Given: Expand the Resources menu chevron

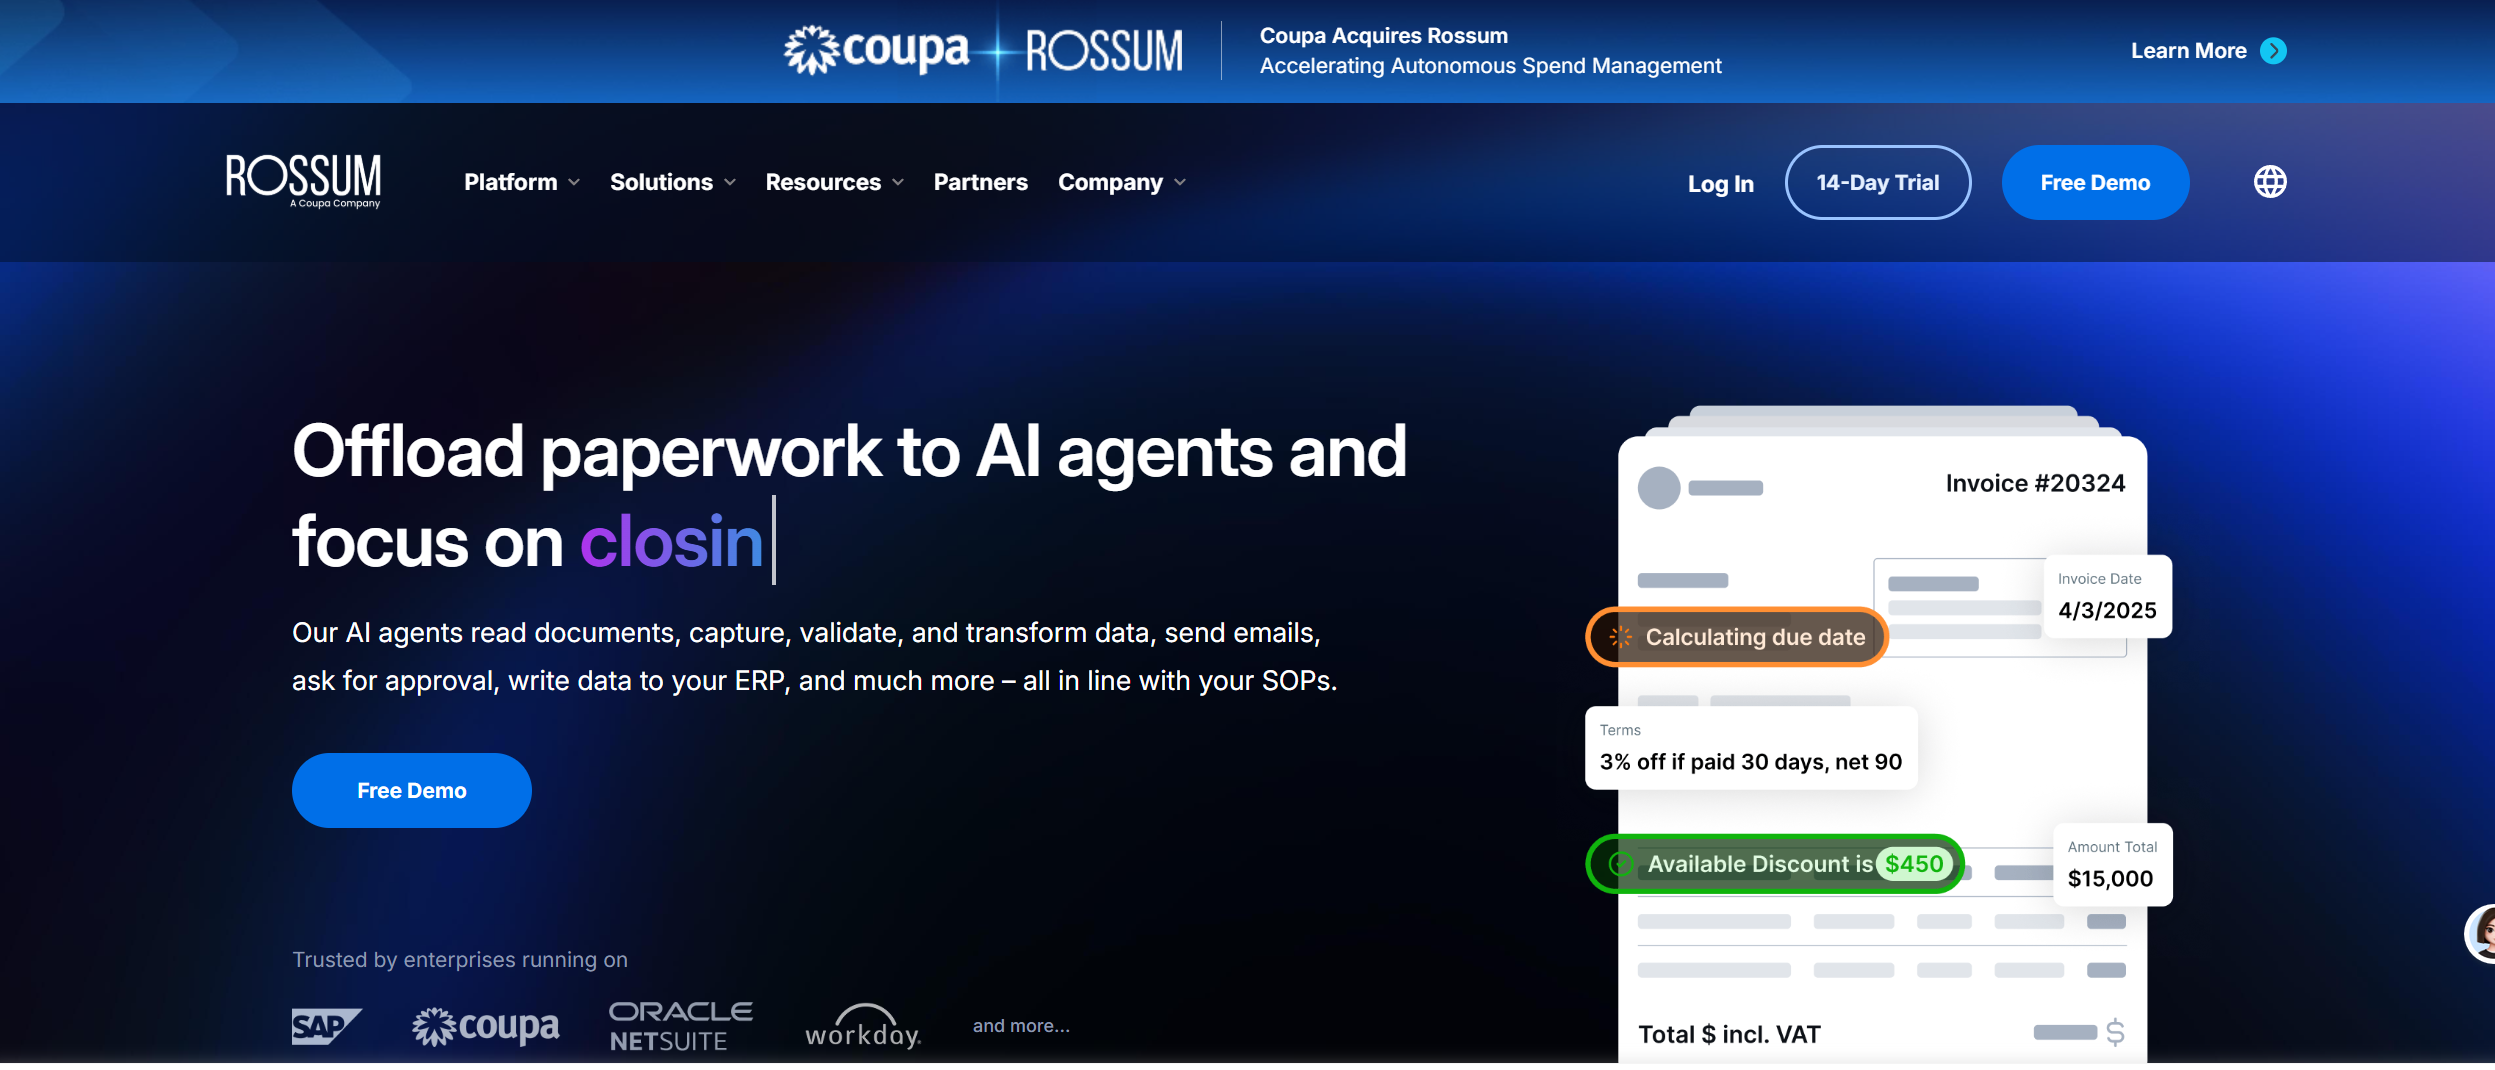Looking at the screenshot, I should click(898, 182).
